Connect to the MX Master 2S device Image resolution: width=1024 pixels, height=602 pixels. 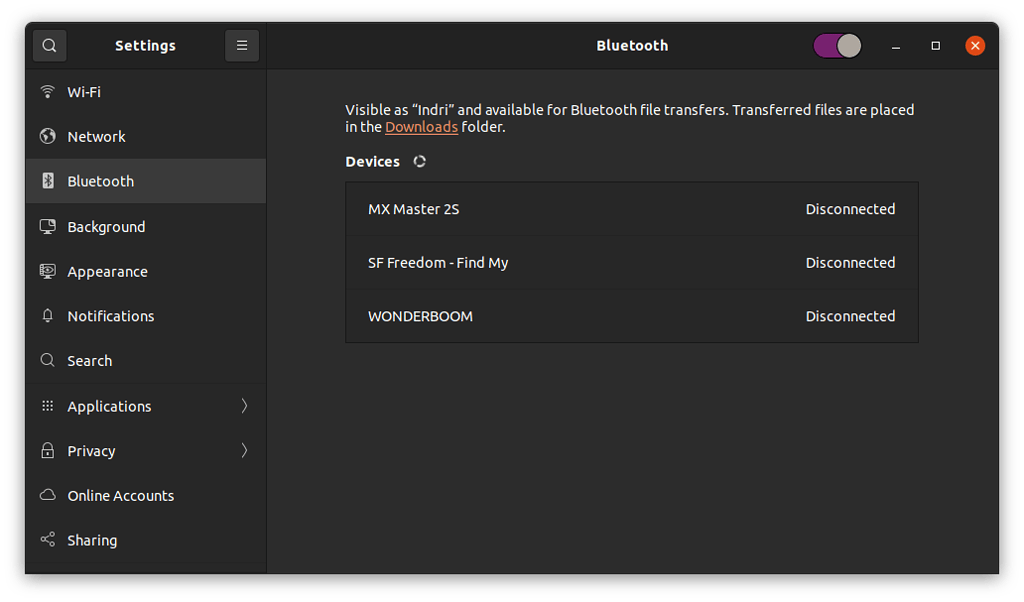coord(631,209)
